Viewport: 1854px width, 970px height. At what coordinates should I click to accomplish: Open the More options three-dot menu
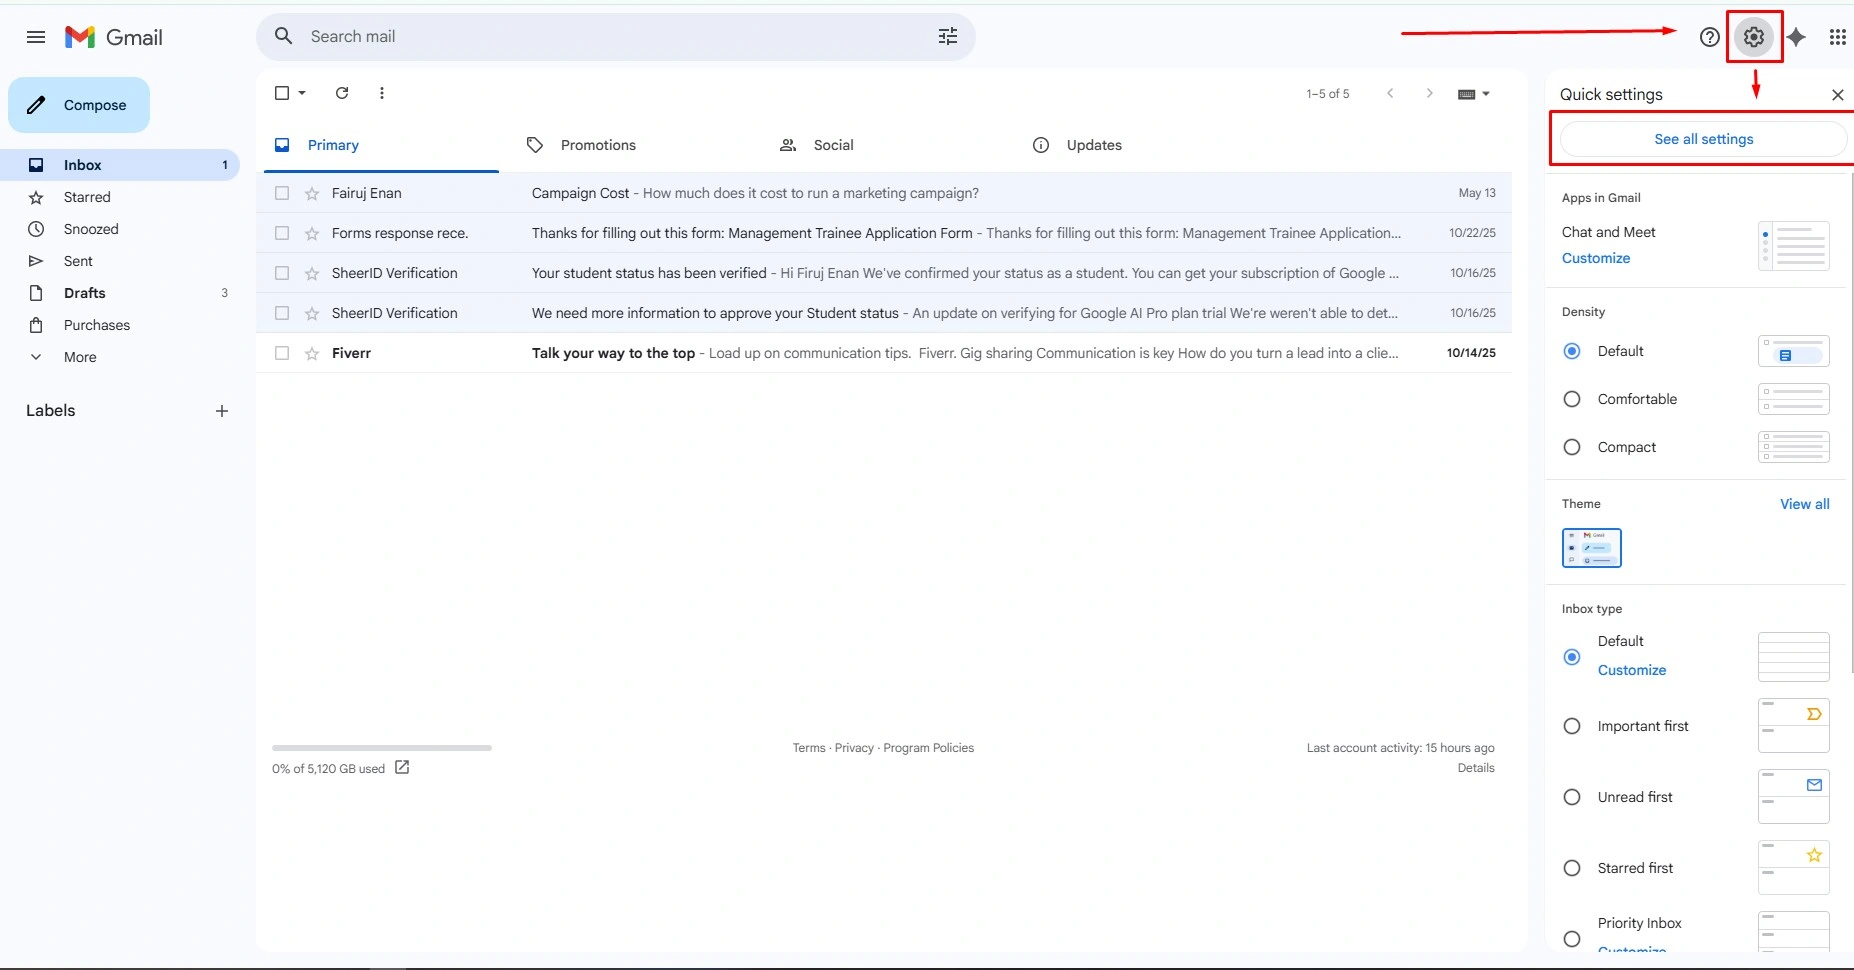tap(382, 93)
